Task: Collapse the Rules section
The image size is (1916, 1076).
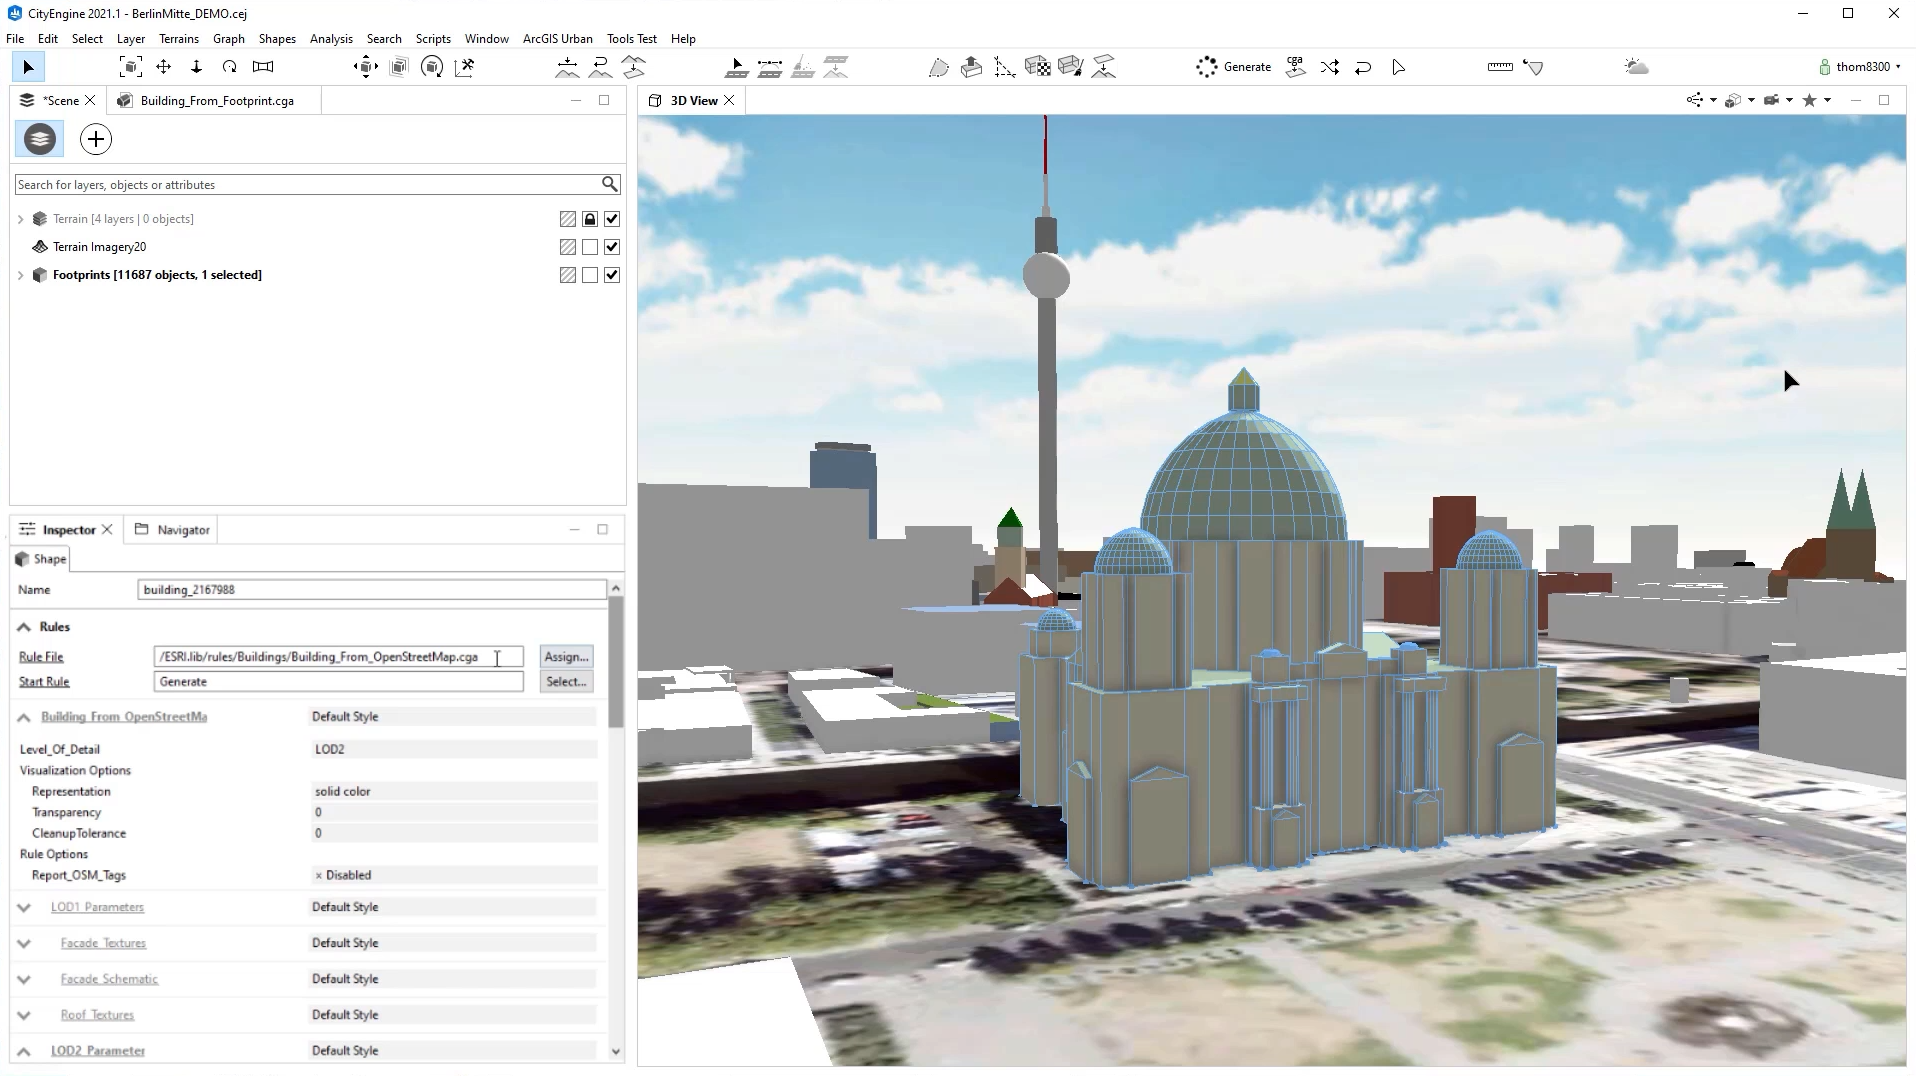Action: [24, 627]
